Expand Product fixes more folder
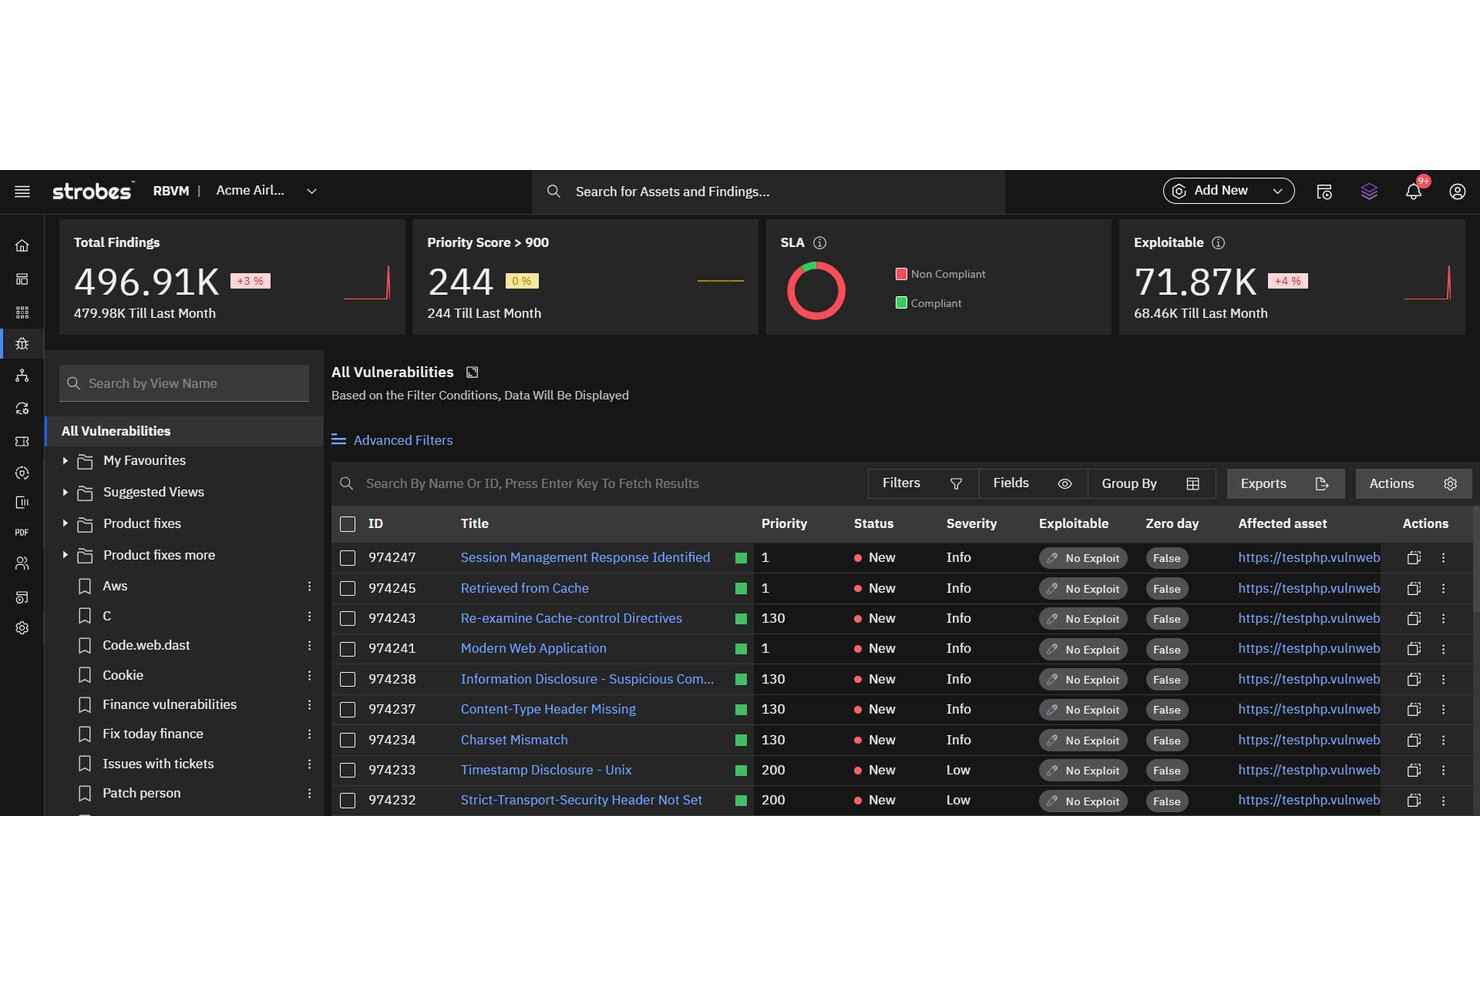The image size is (1480, 987). coord(65,555)
